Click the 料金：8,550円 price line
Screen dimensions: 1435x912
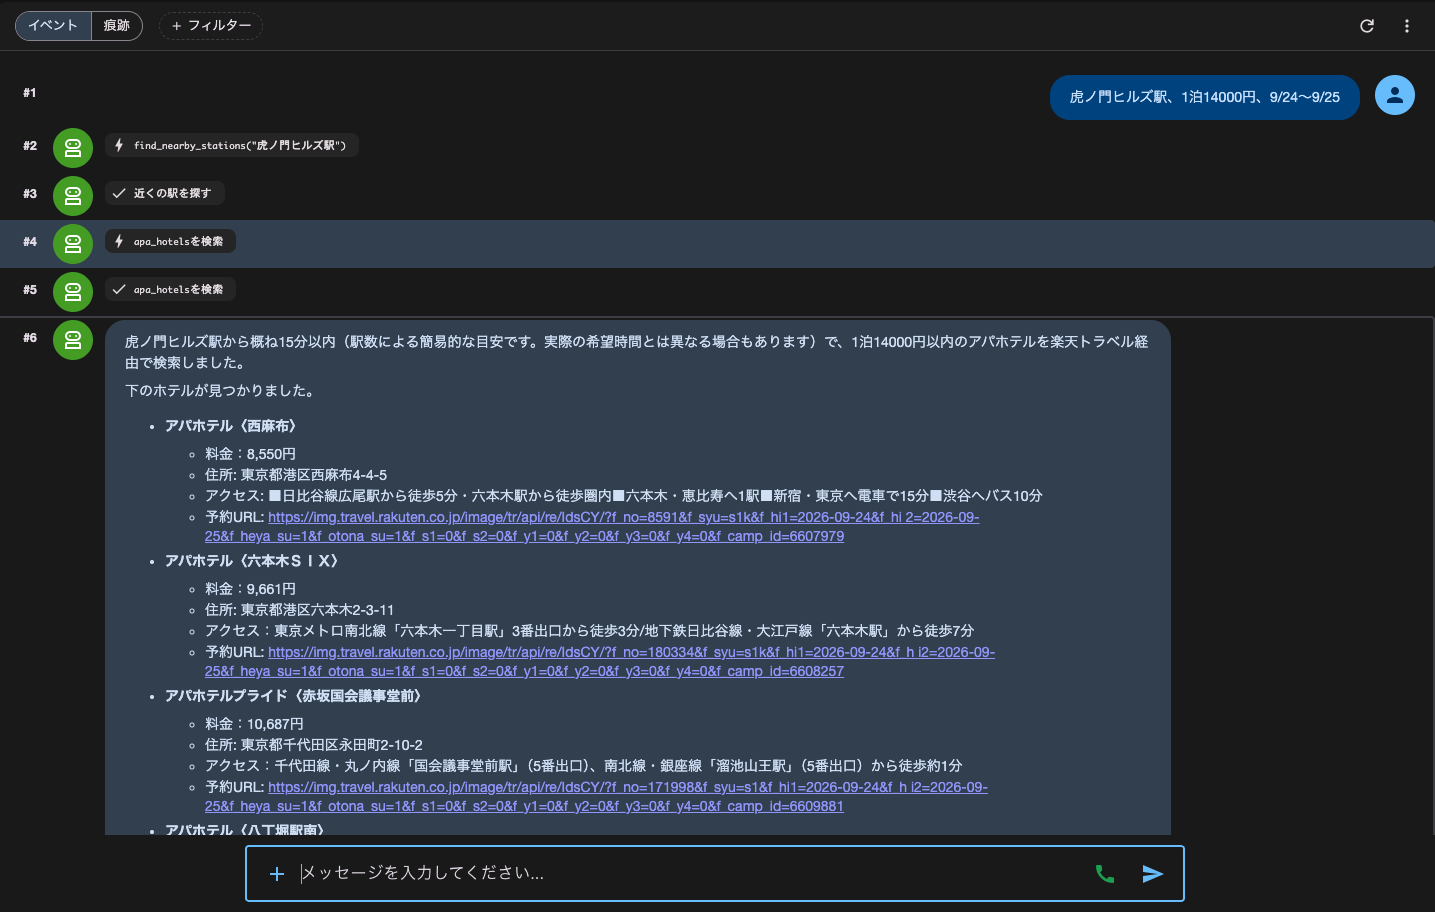pyautogui.click(x=250, y=454)
